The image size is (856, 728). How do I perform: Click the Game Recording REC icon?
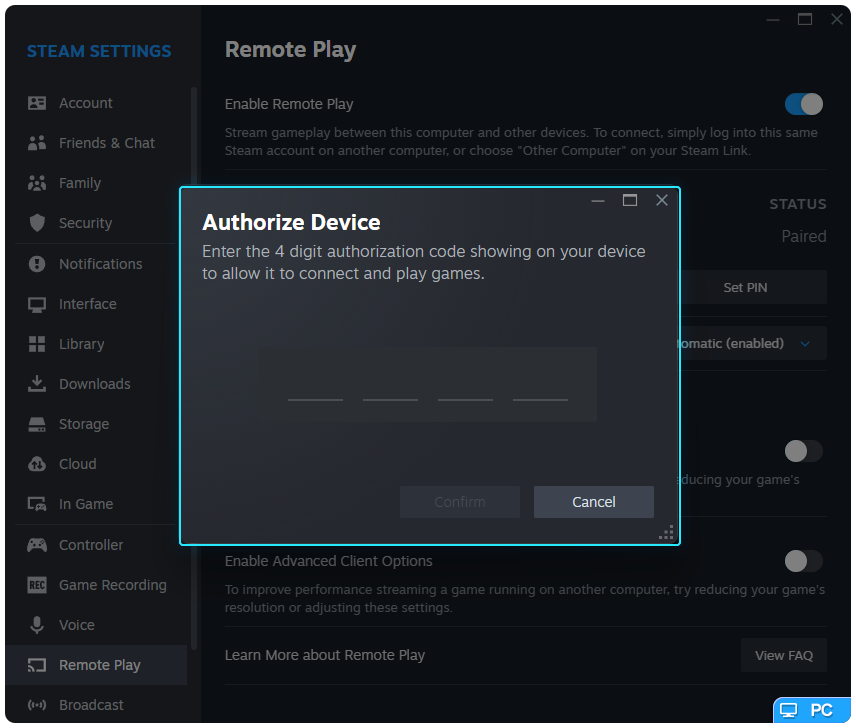tap(37, 585)
